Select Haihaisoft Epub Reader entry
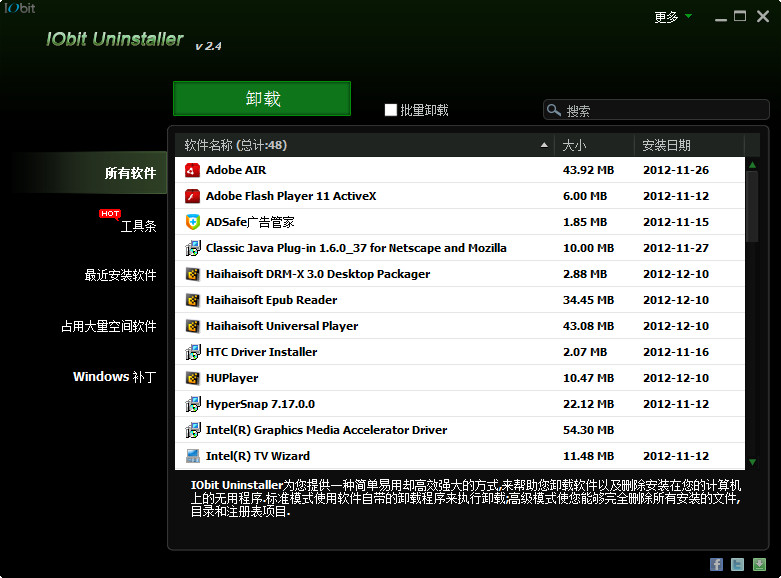The width and height of the screenshot is (781, 578). [x=271, y=299]
